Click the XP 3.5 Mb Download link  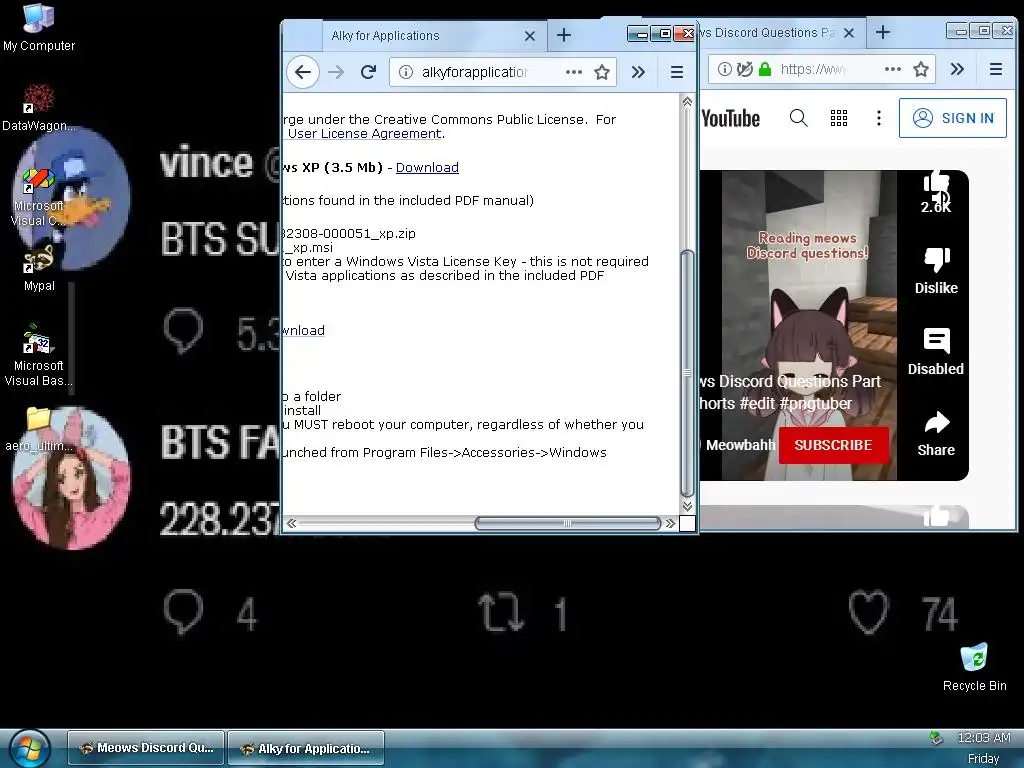(427, 168)
